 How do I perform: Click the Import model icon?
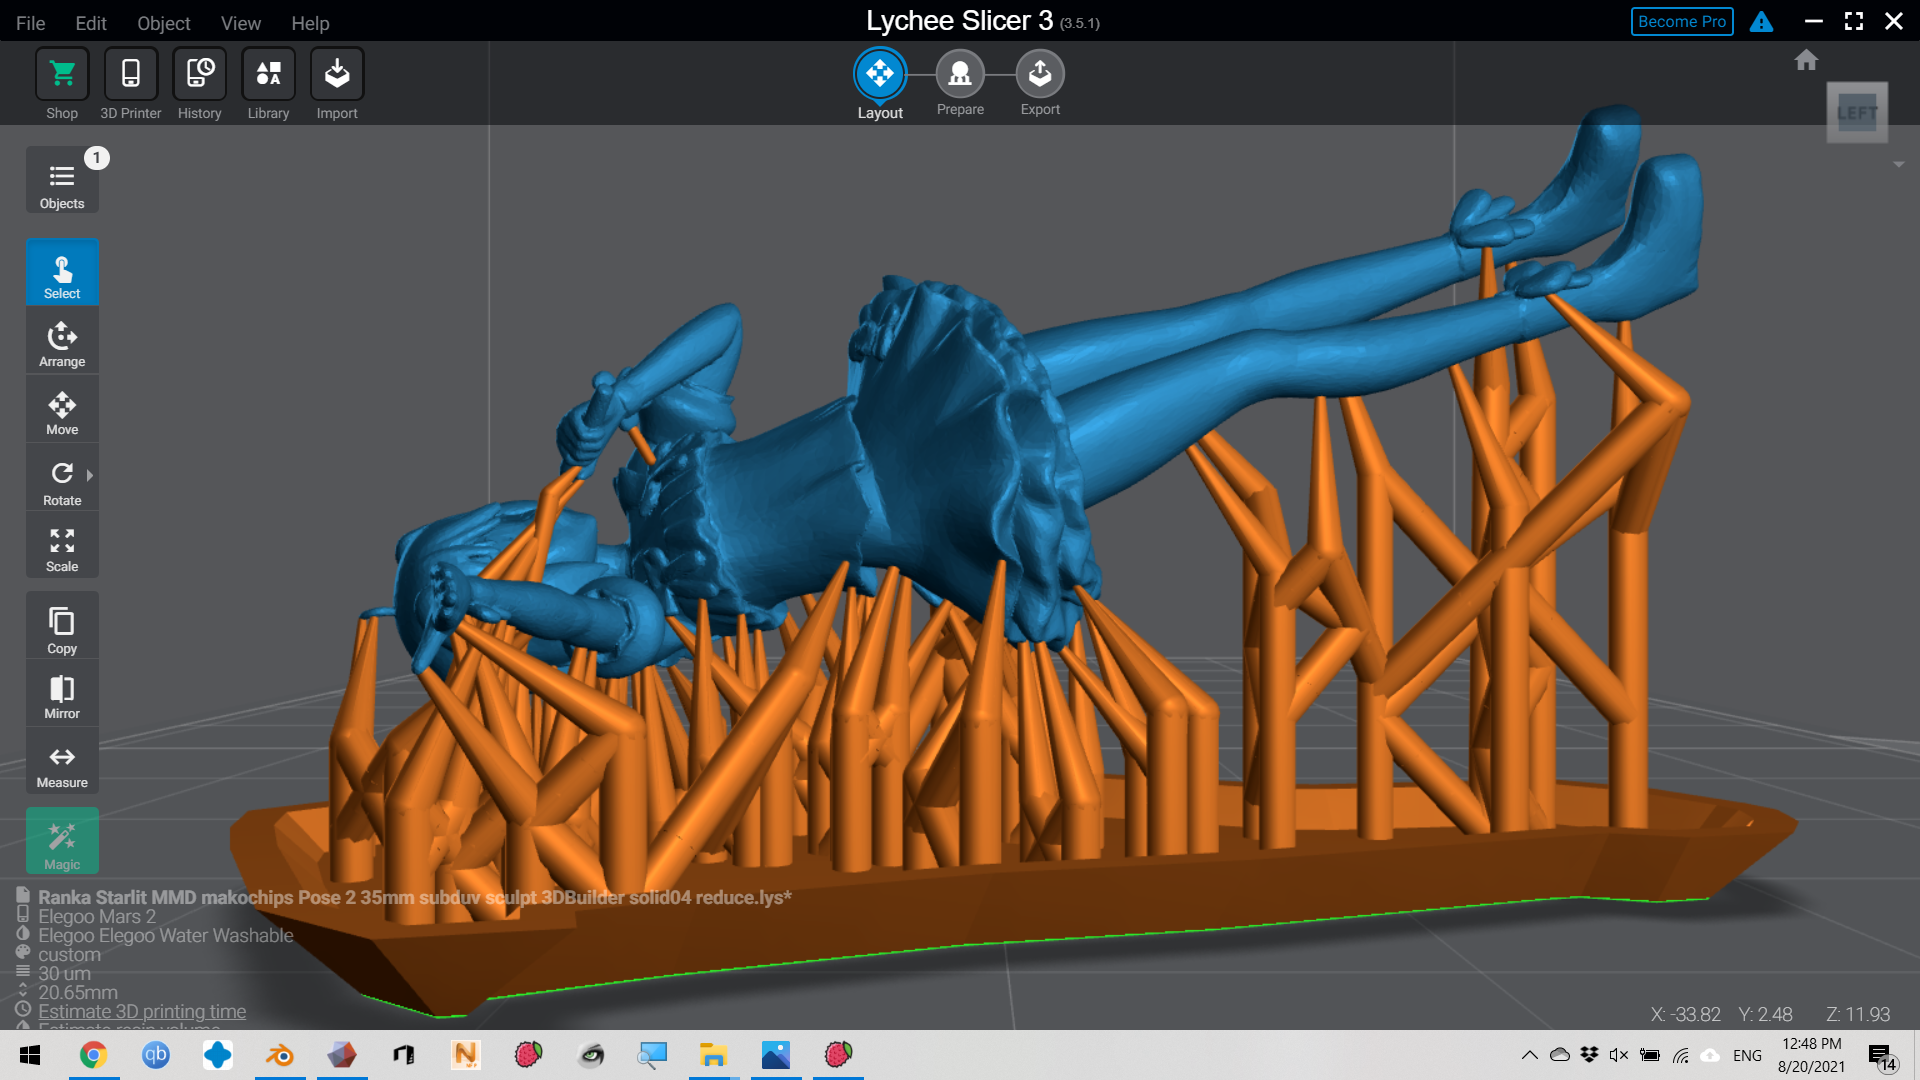(337, 74)
